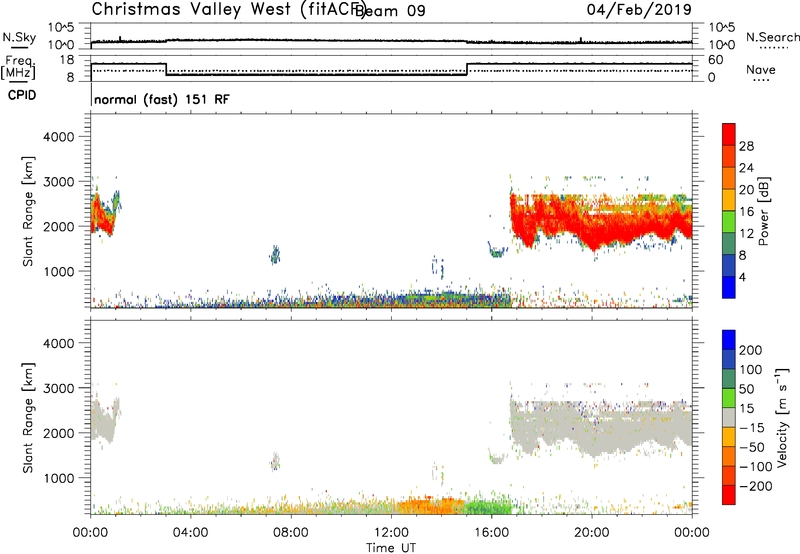Screen dimensions: 800x554
Task: Click the 'Velocity [m s-1]' colorbar title
Action: 782,417
